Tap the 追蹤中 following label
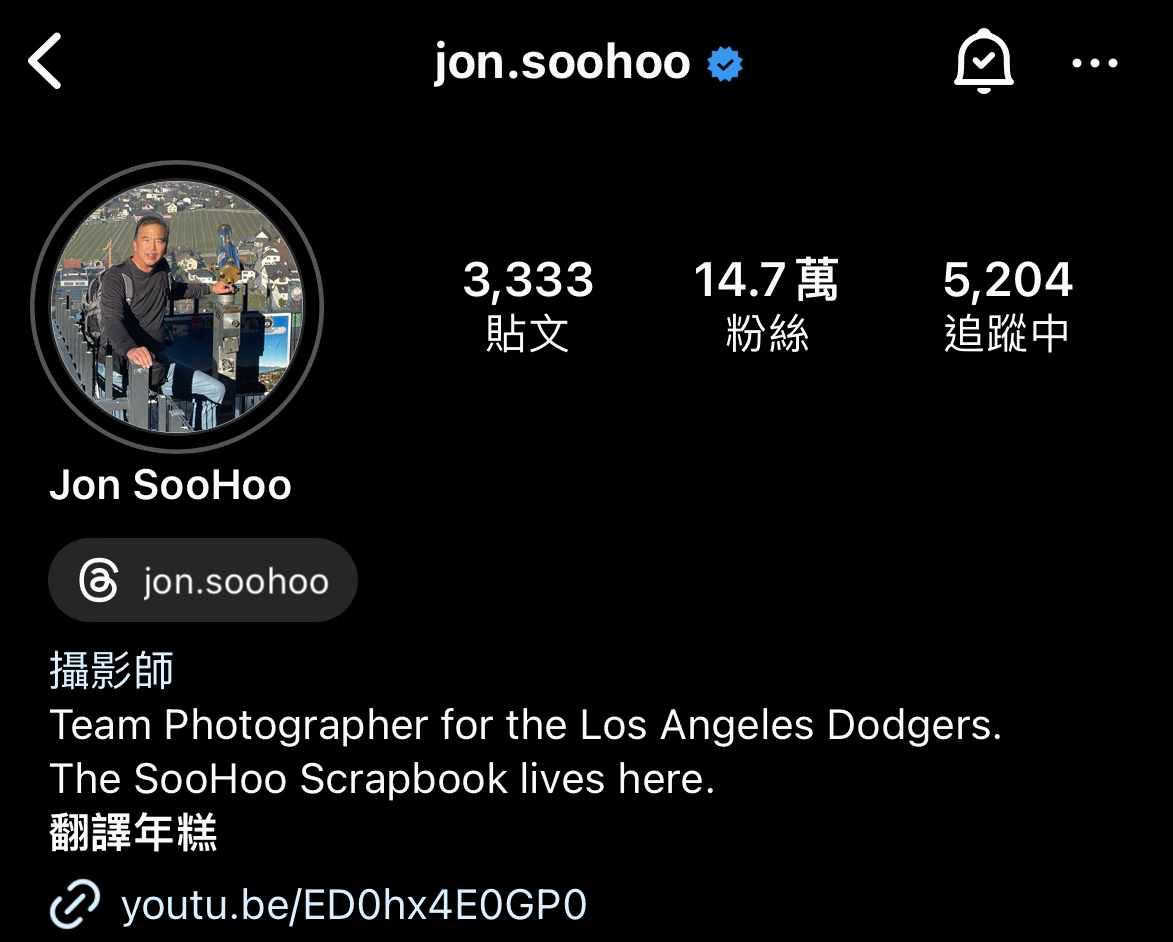 1007,334
